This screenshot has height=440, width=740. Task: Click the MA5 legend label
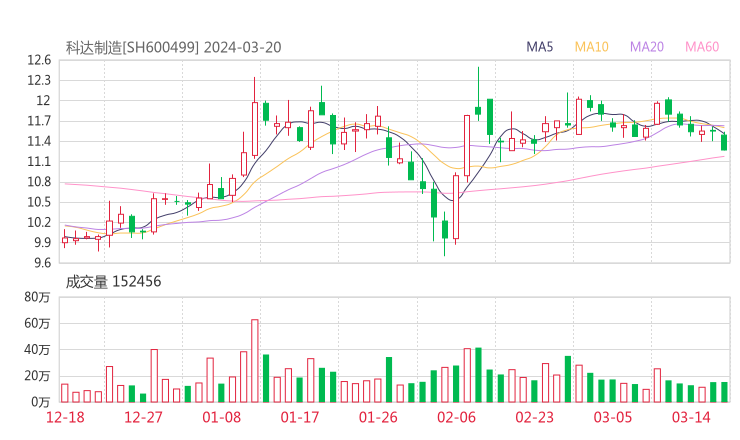pyautogui.click(x=539, y=47)
